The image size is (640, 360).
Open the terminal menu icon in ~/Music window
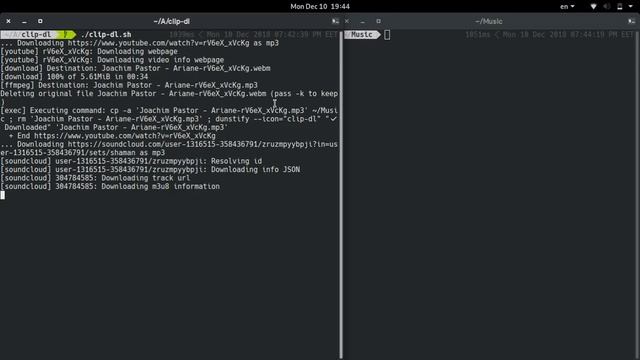631,21
